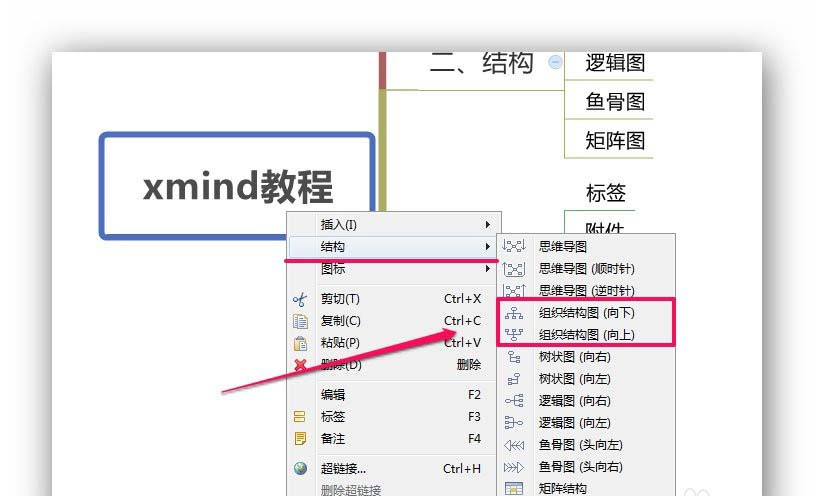Viewport: 814px width, 496px height.
Task: Select the 矩阵图 subtopic
Action: coord(615,140)
